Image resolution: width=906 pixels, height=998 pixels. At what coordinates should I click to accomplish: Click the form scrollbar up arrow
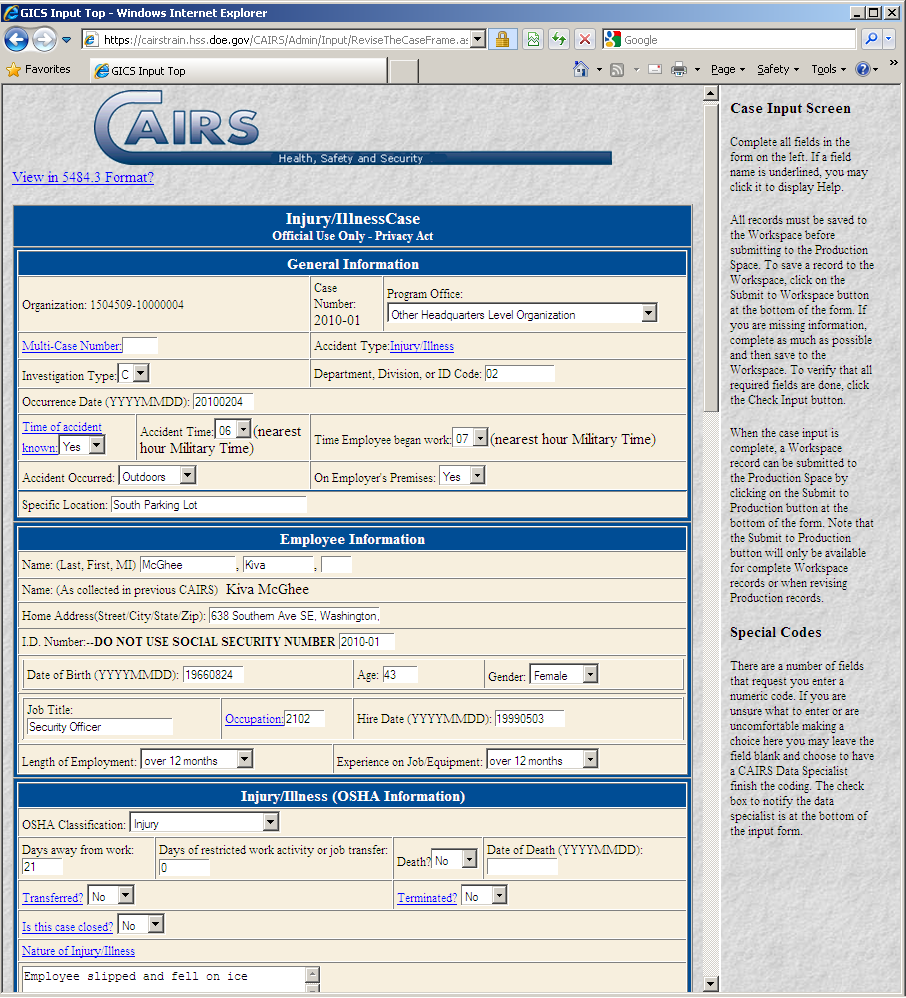711,94
